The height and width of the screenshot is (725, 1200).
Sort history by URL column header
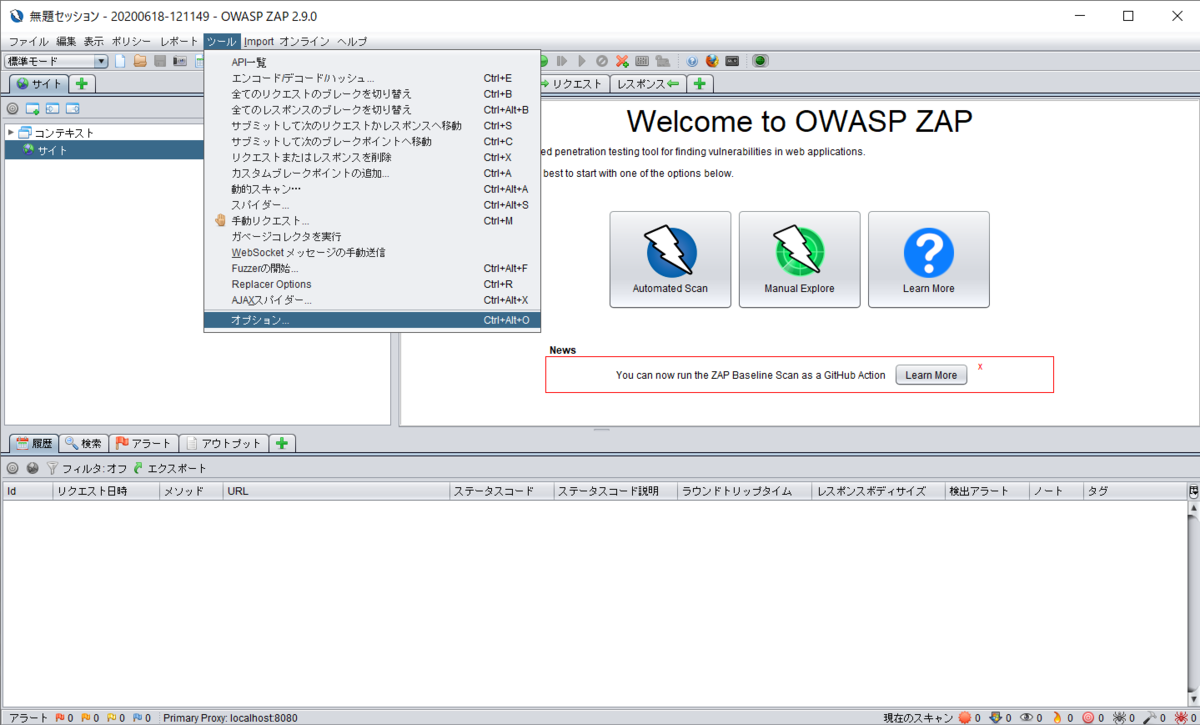(336, 491)
